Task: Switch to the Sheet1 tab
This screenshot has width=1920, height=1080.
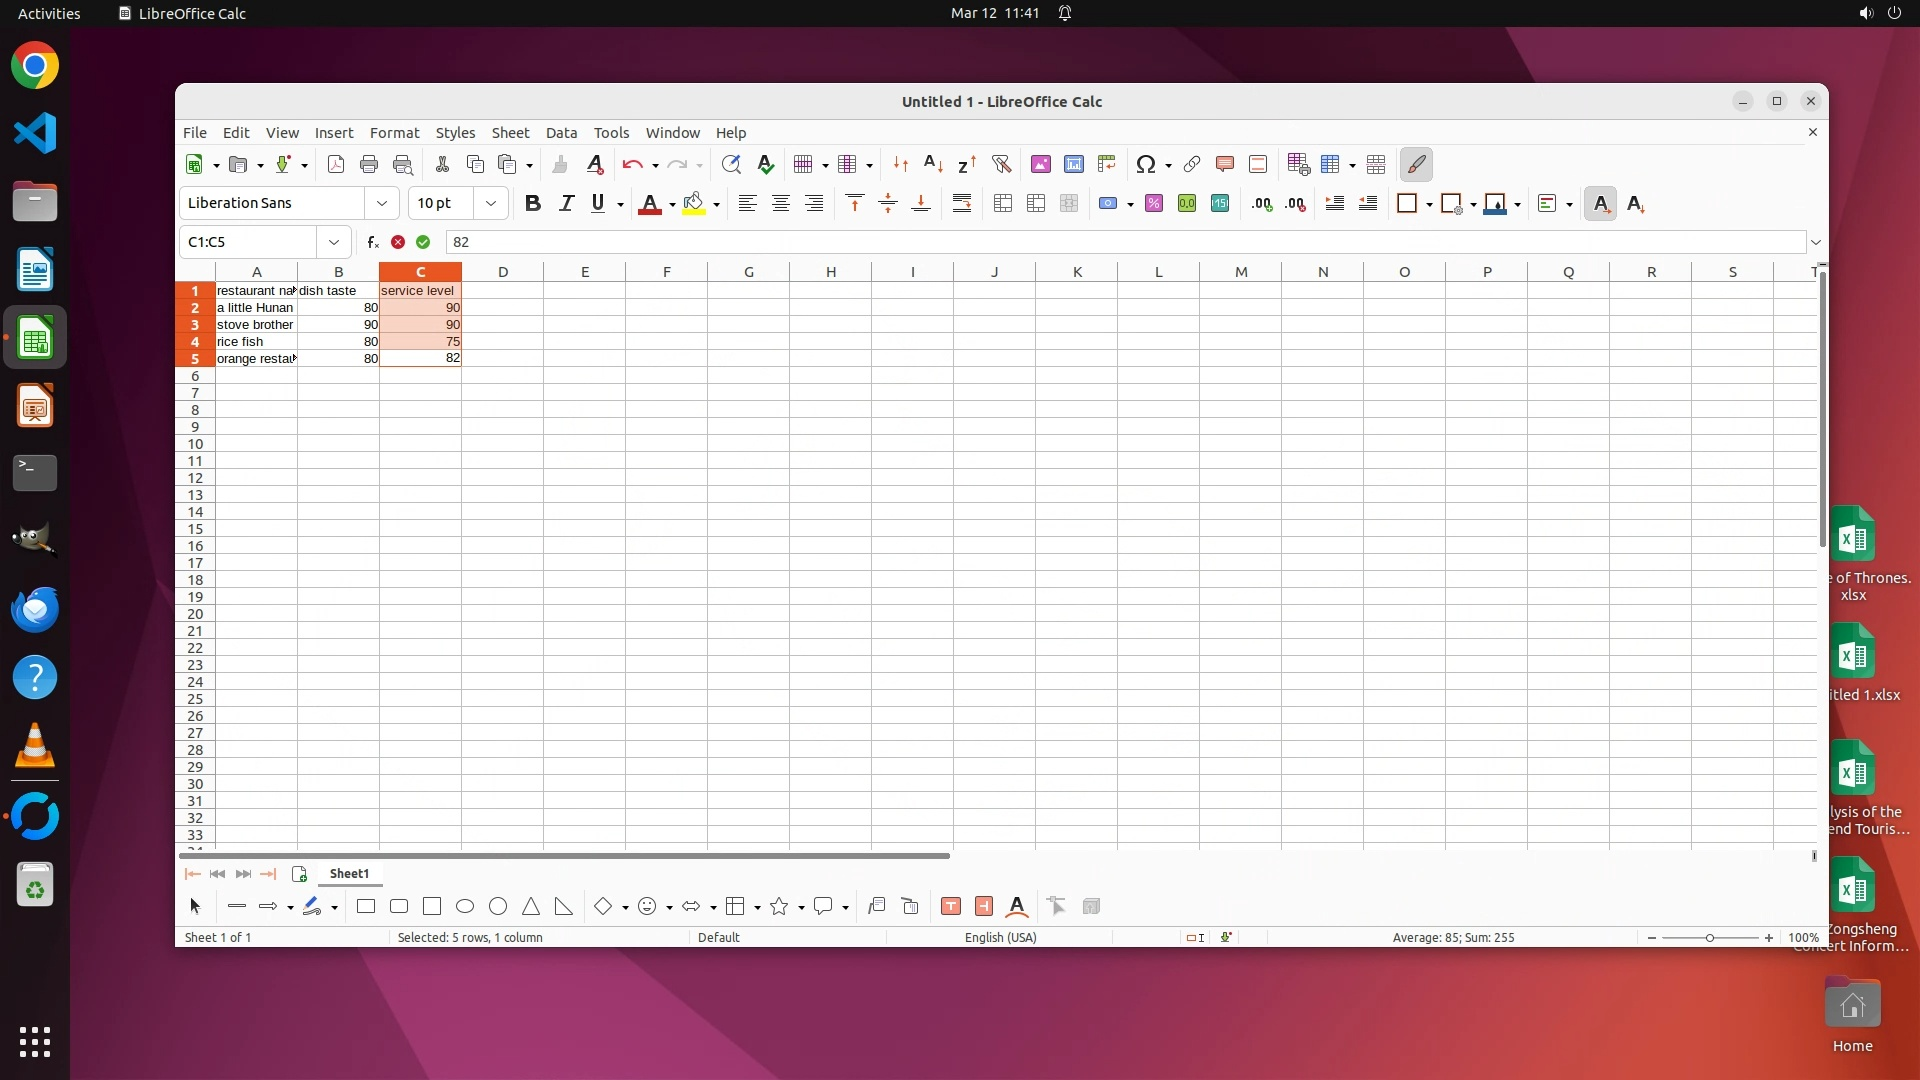Action: tap(349, 874)
